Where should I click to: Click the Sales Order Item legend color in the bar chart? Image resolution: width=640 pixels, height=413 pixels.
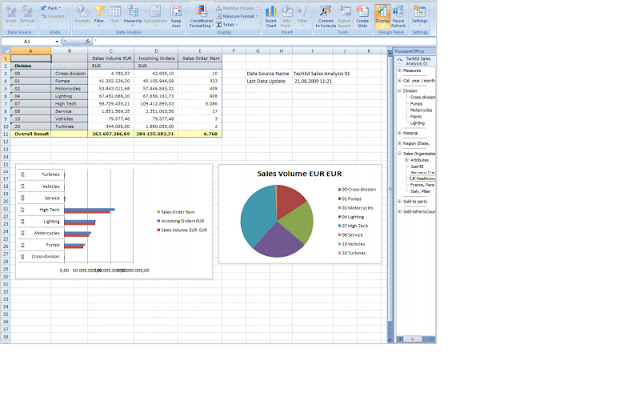[x=158, y=212]
